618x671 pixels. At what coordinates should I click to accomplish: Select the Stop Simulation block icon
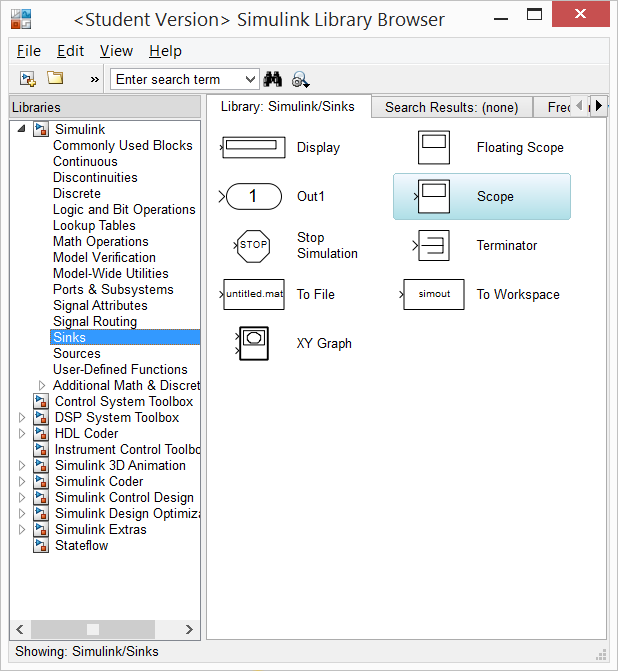click(x=253, y=246)
